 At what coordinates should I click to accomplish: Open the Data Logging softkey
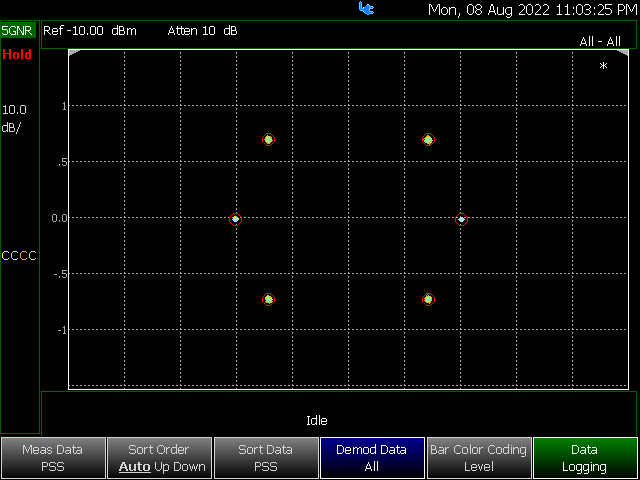pos(585,458)
